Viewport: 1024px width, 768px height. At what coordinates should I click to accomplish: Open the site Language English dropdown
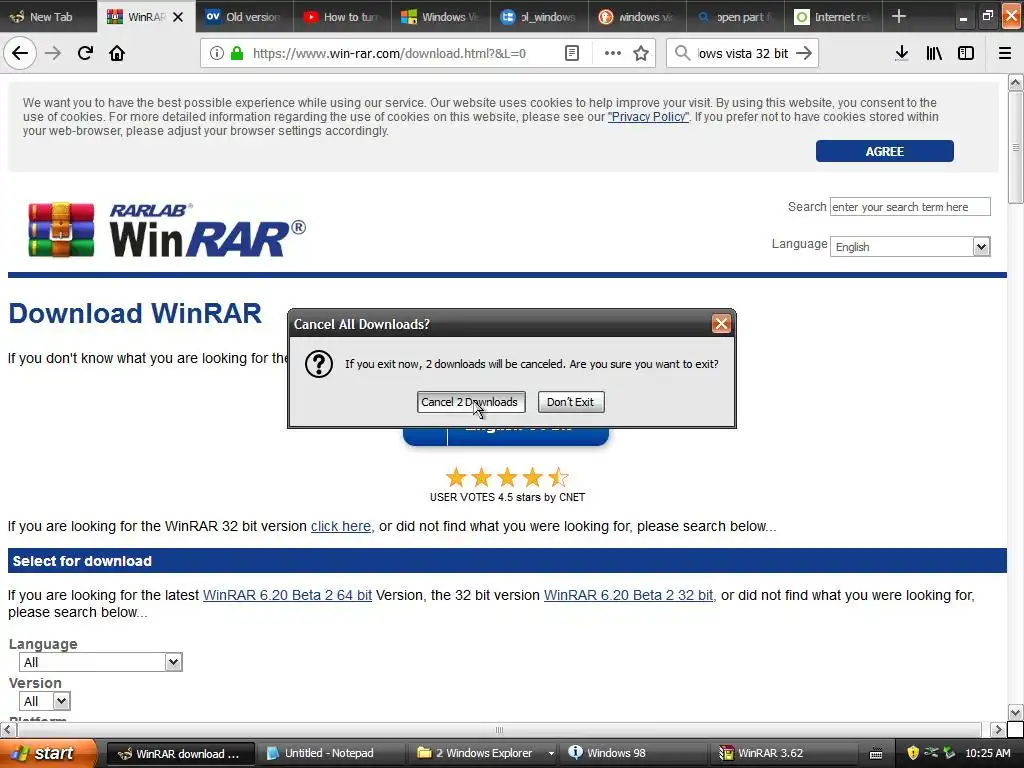click(x=910, y=247)
